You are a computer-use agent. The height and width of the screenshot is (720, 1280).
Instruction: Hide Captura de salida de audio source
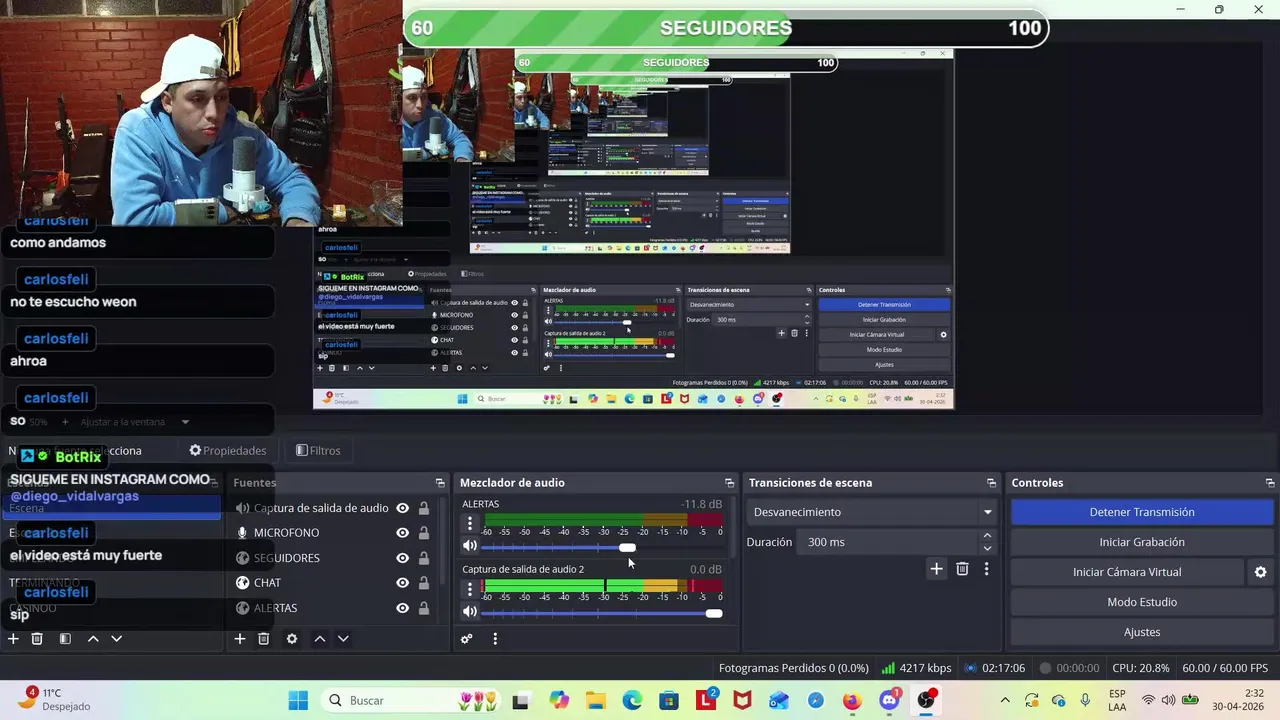pyautogui.click(x=402, y=508)
